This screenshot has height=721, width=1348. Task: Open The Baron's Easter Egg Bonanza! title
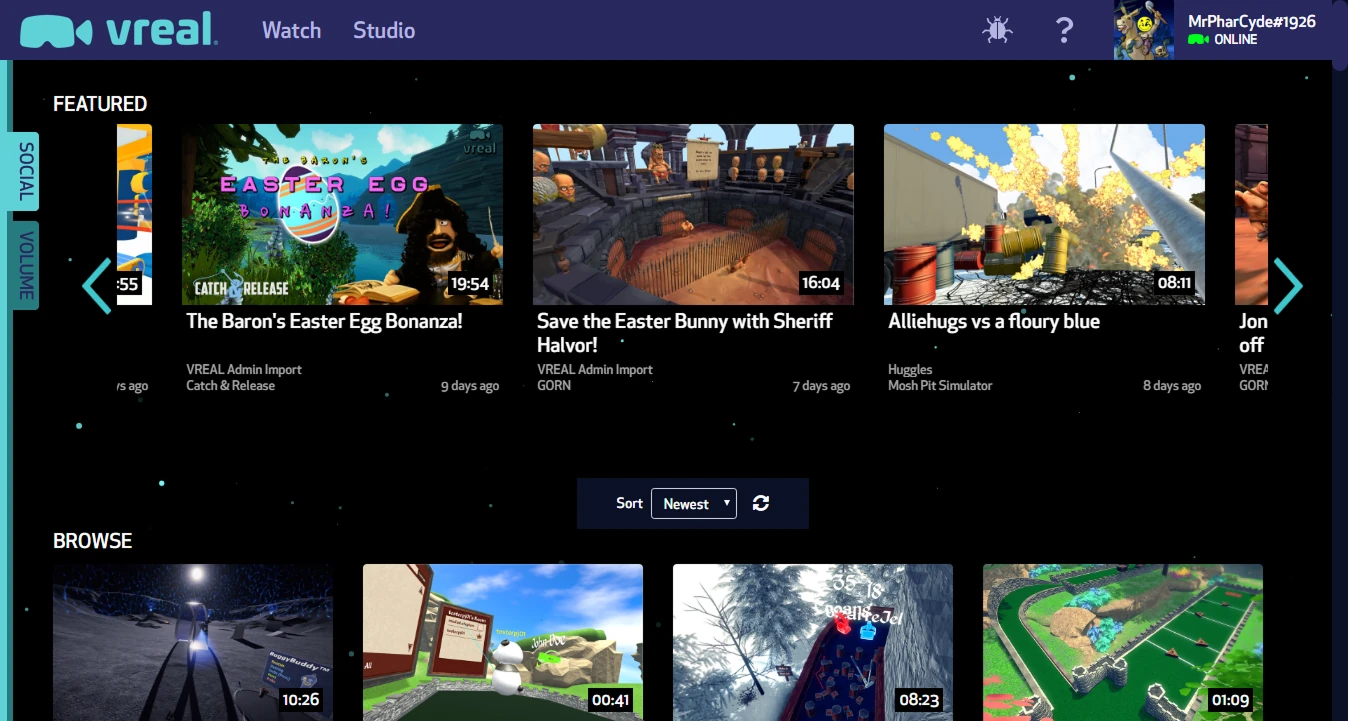click(x=325, y=321)
